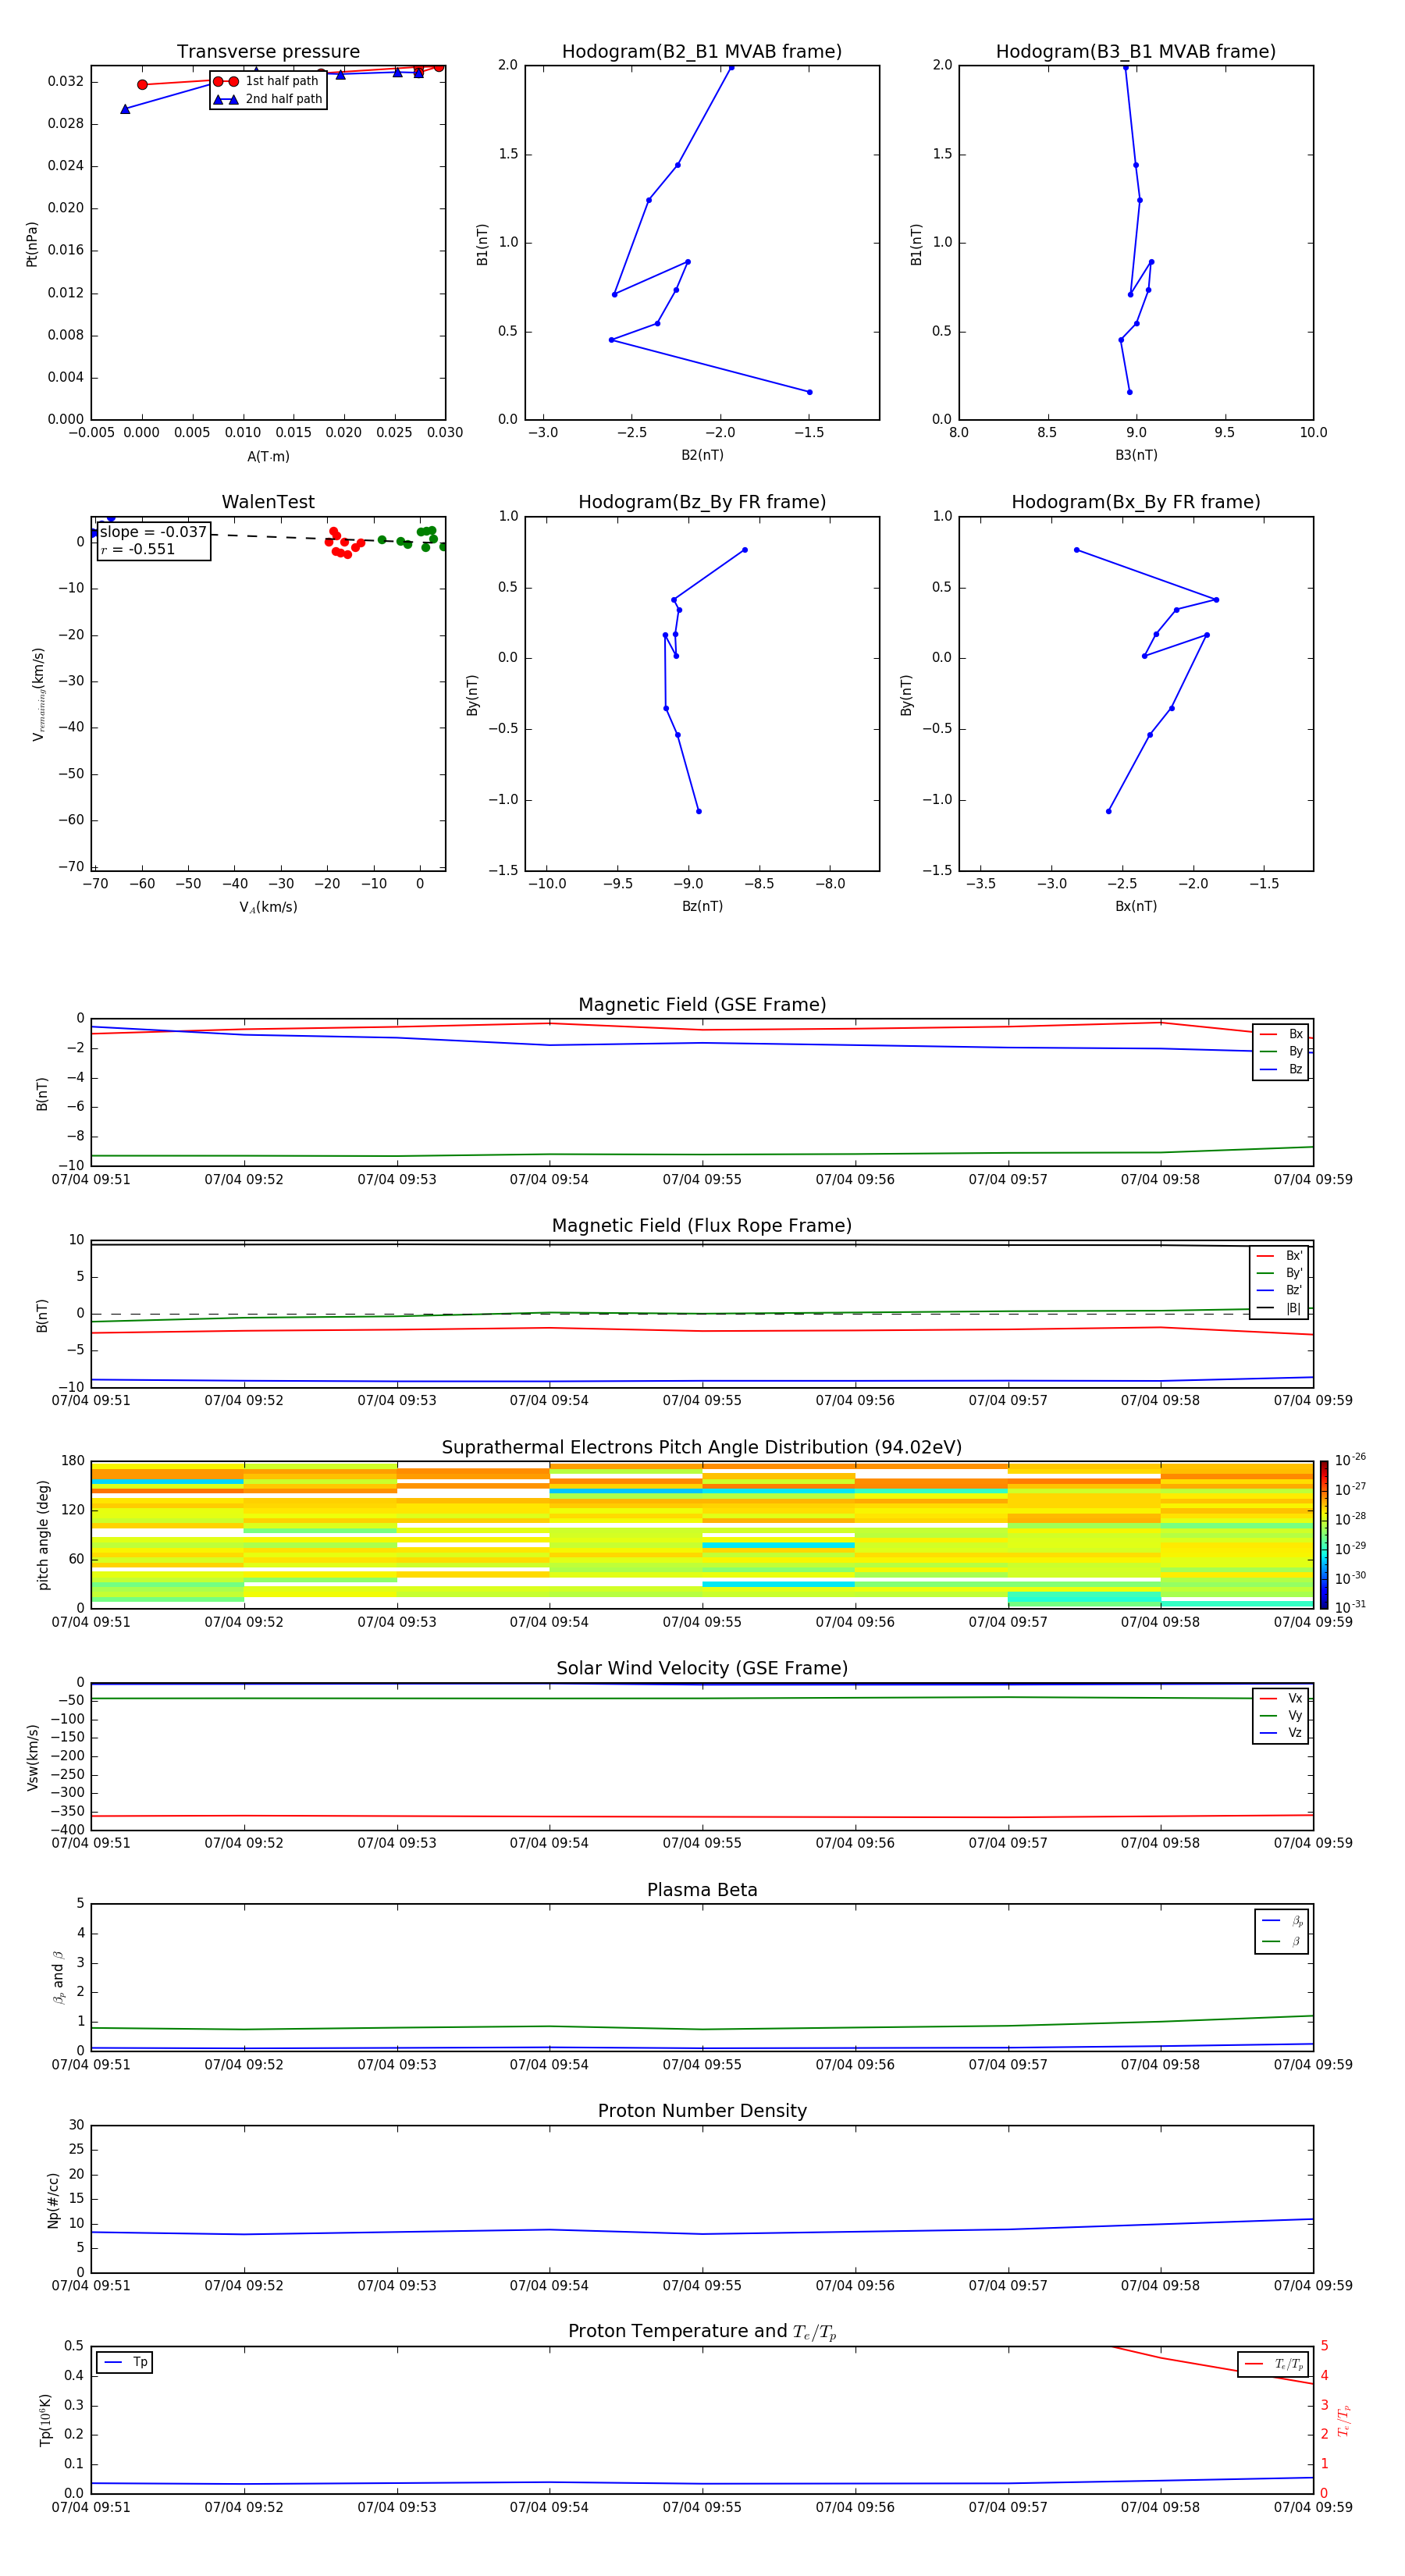
Task: Click the Tp legend in proton temperature plot
Action: (125, 2362)
